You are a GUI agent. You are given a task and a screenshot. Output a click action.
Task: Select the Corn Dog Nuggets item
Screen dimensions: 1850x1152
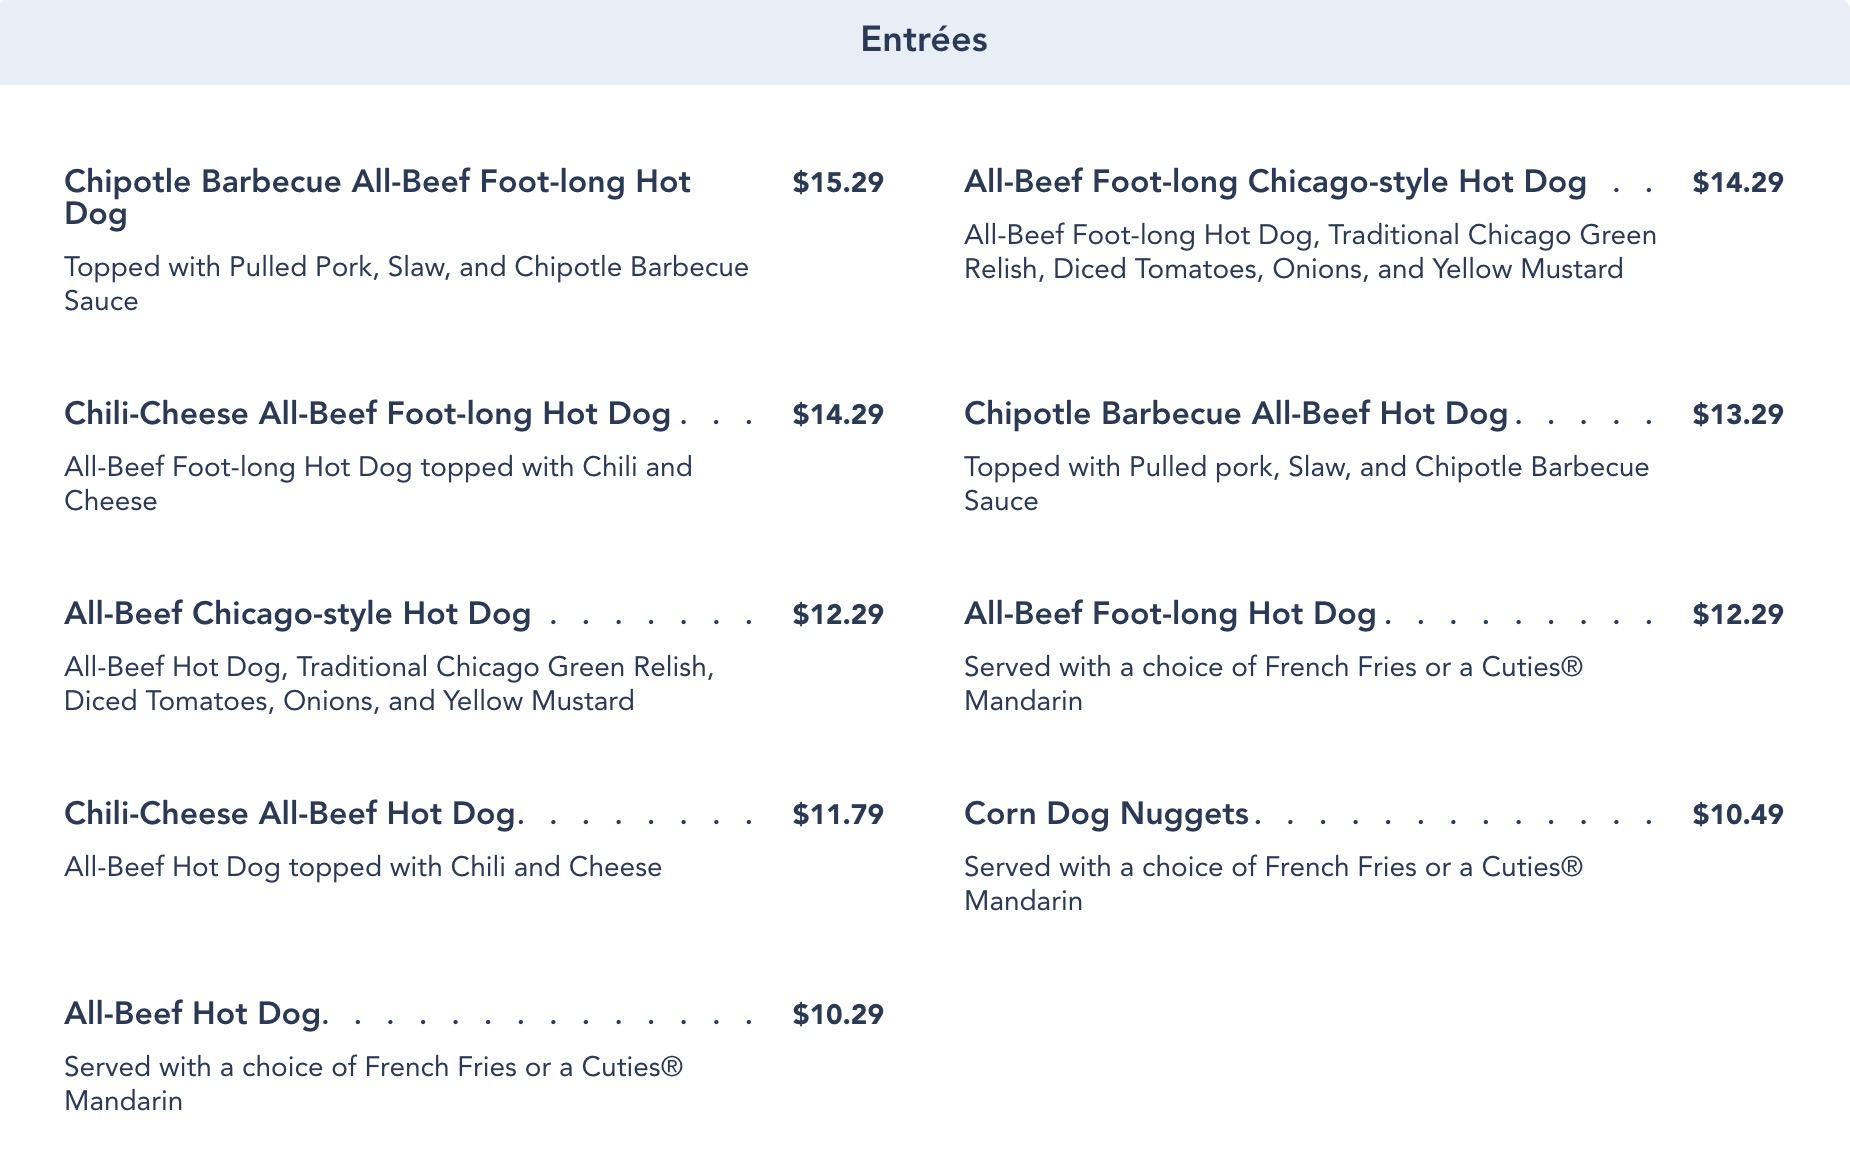[x=1106, y=814]
